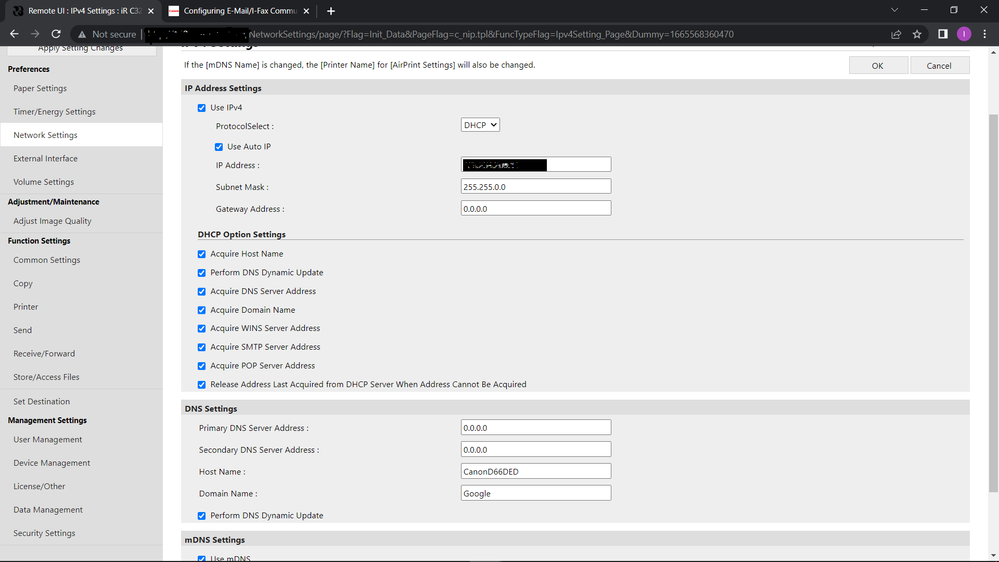Screen dimensions: 999x562
Task: Uncheck the Use IPv4 checkbox
Action: [x=202, y=108]
